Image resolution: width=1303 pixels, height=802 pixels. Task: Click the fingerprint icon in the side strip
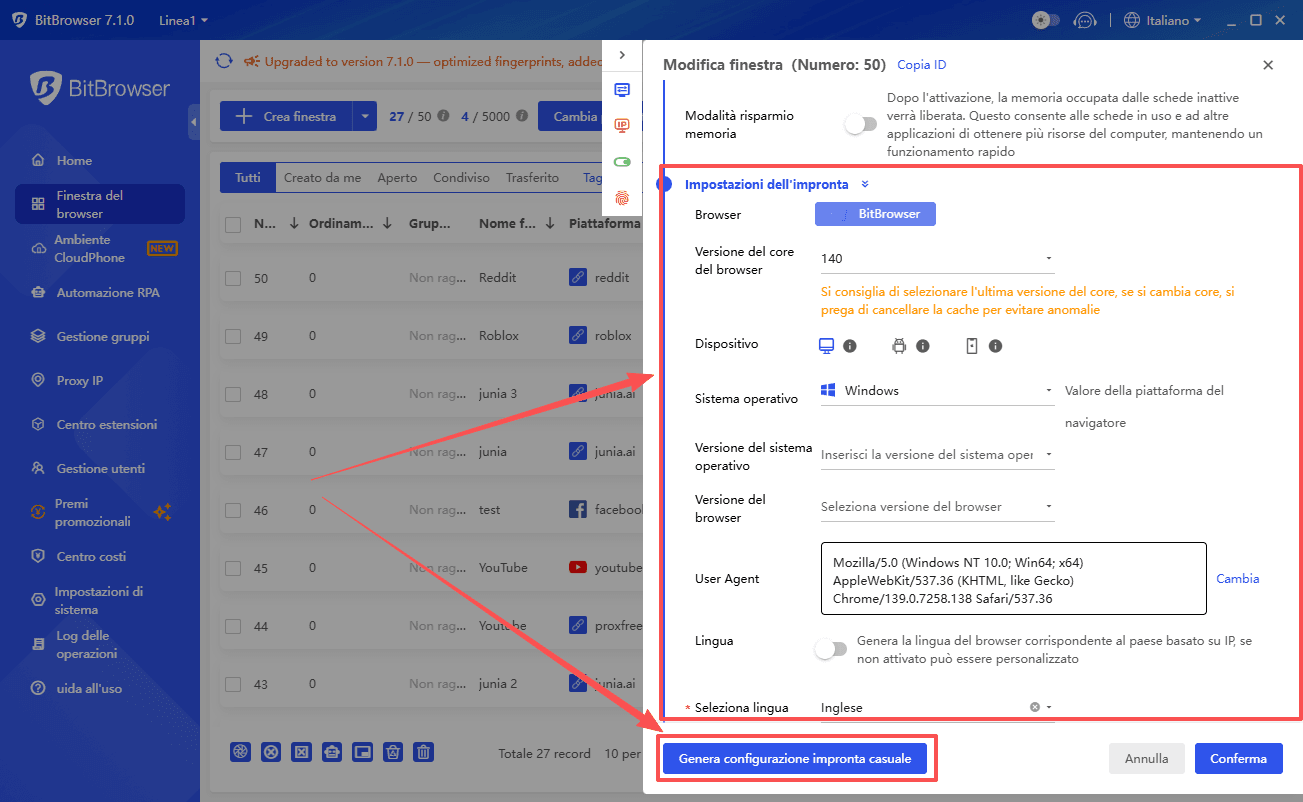coord(622,198)
